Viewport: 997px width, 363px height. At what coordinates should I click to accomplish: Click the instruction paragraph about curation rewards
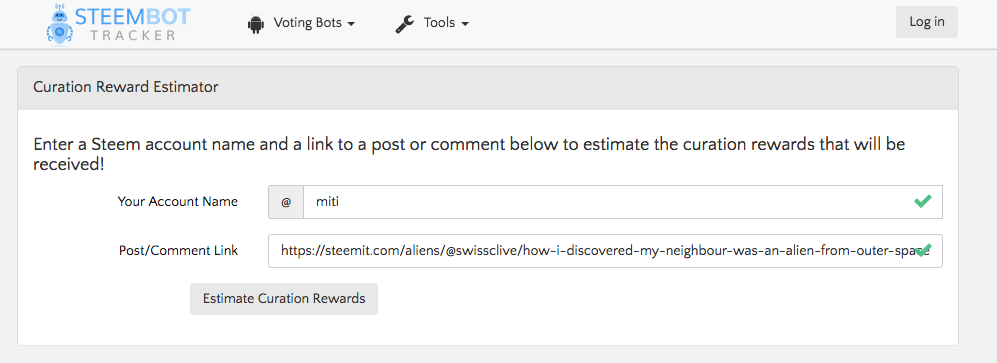[x=469, y=154]
